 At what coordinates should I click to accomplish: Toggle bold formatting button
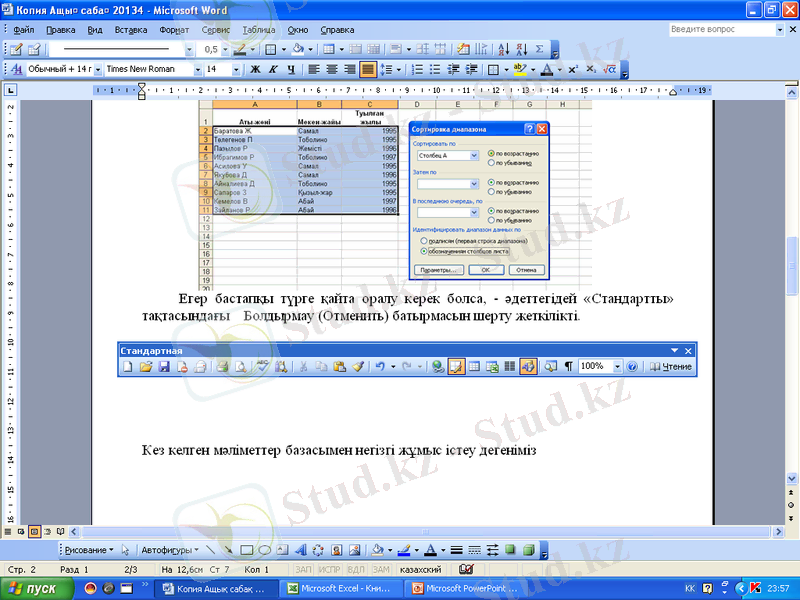254,69
